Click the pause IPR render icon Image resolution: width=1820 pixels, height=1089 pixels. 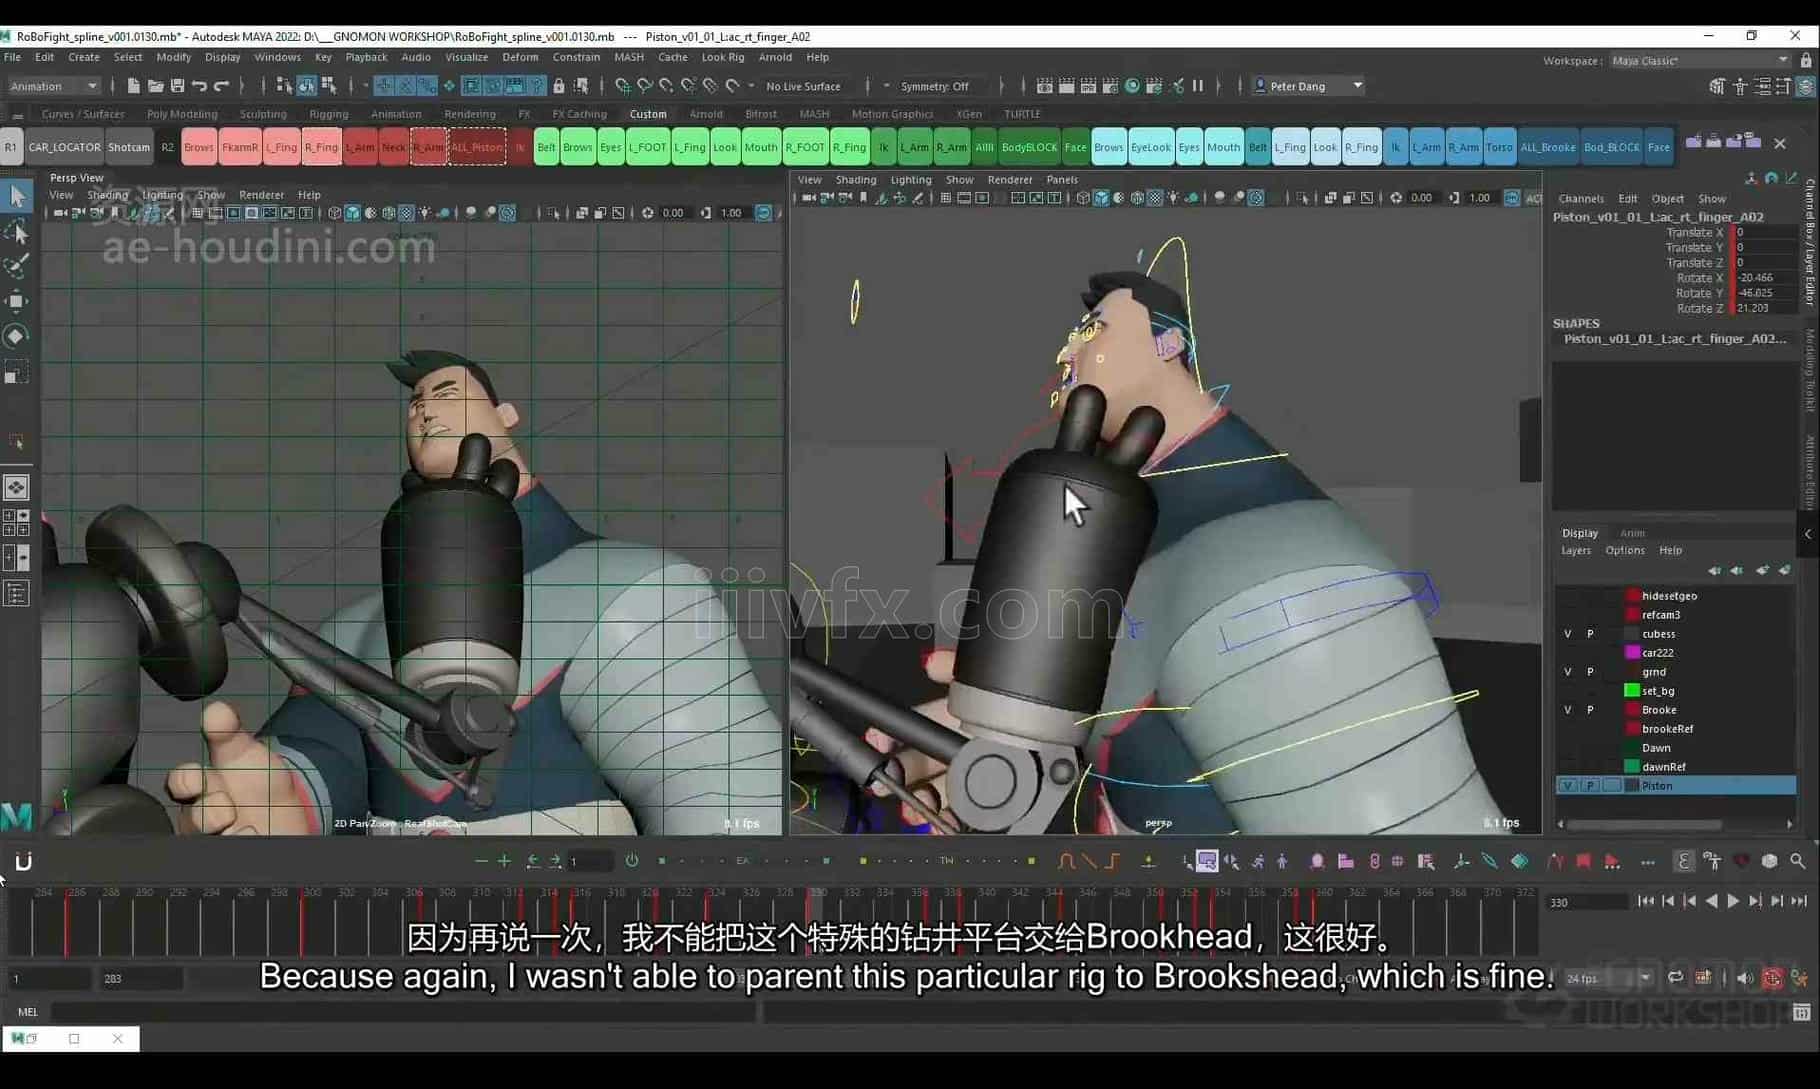point(1198,86)
